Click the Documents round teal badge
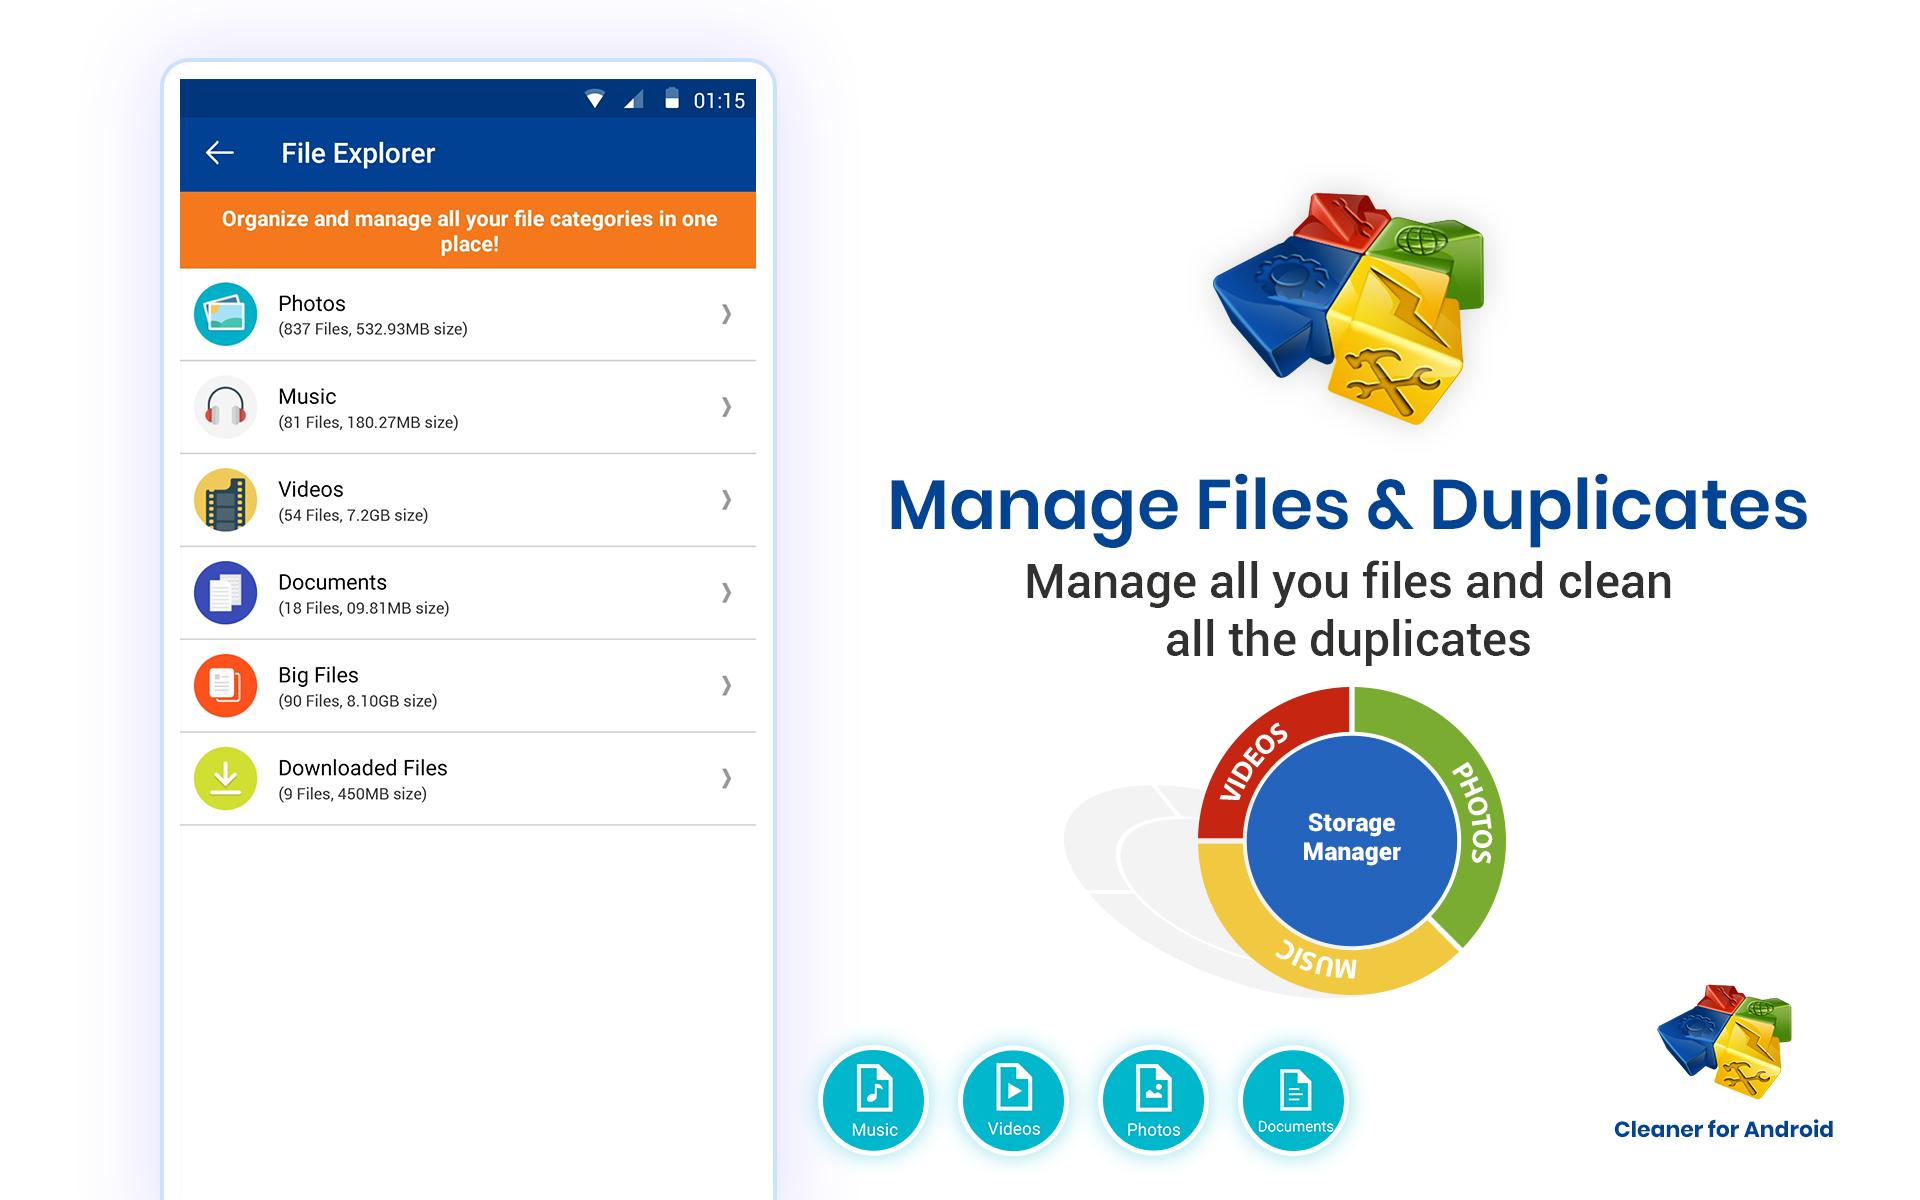The height and width of the screenshot is (1200, 1920). coord(1294,1100)
